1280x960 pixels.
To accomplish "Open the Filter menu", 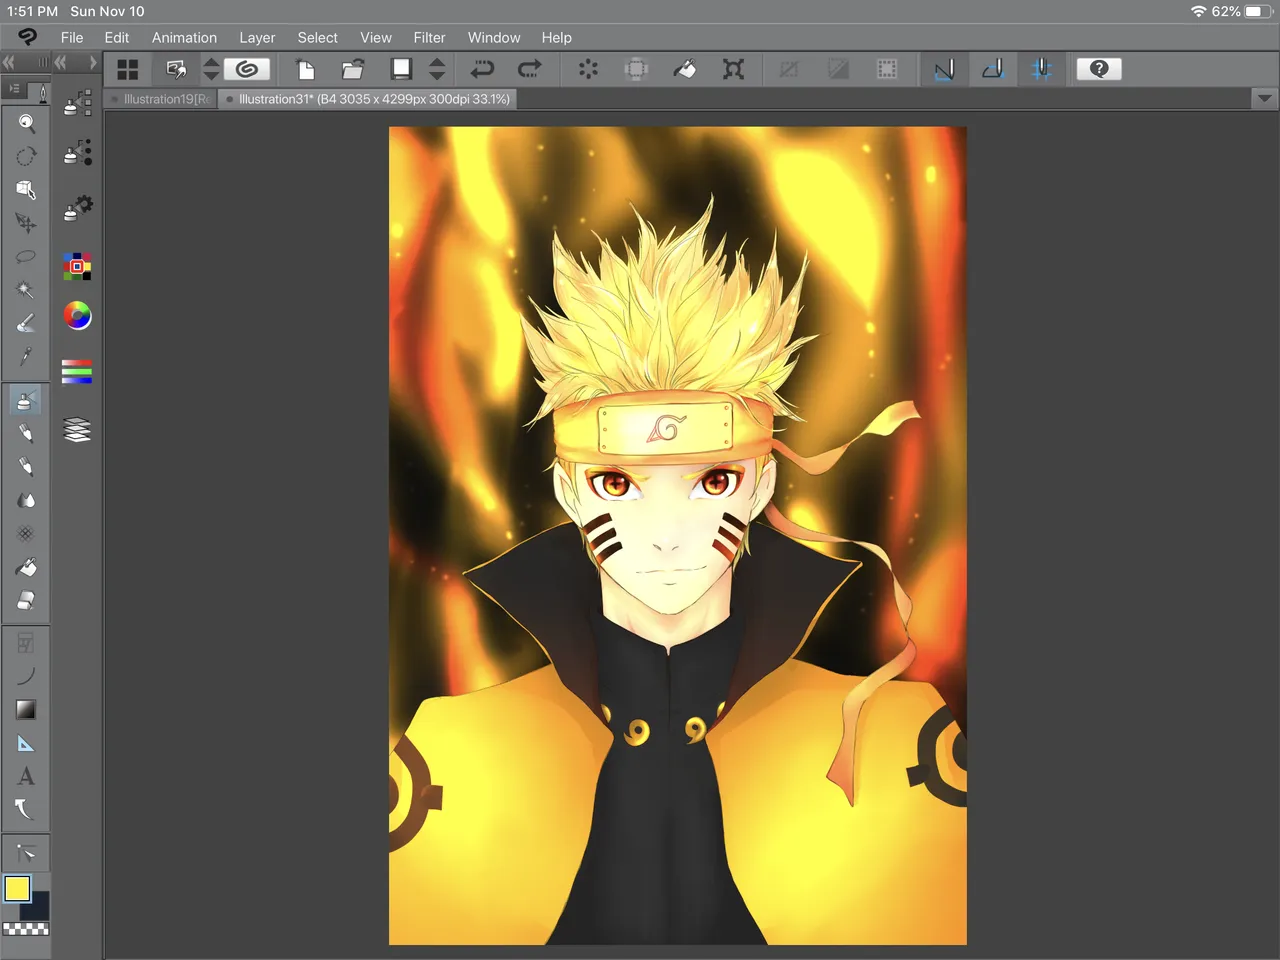I will (x=429, y=38).
